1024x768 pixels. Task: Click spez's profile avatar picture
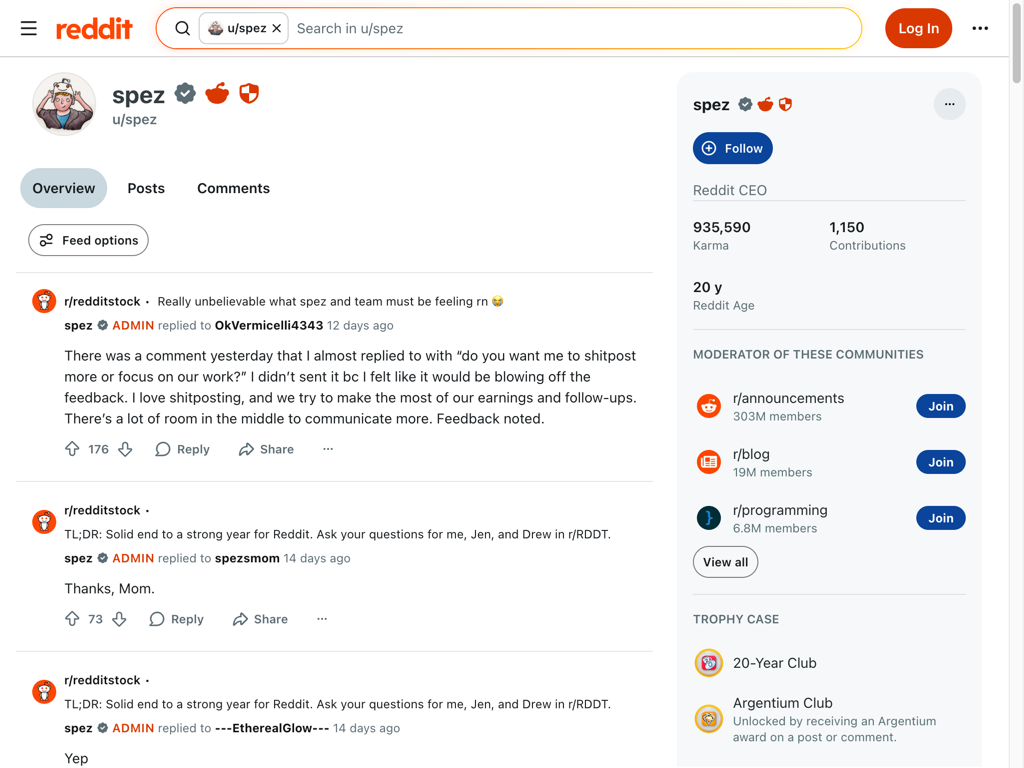click(x=64, y=103)
